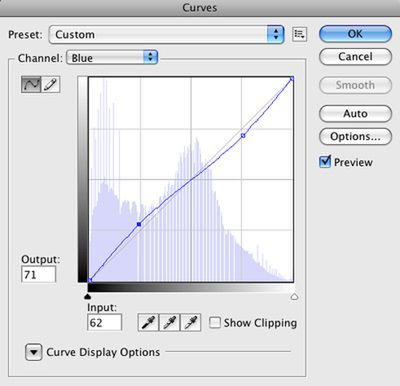Expand Curve Display Options
400x386 pixels.
tap(34, 352)
